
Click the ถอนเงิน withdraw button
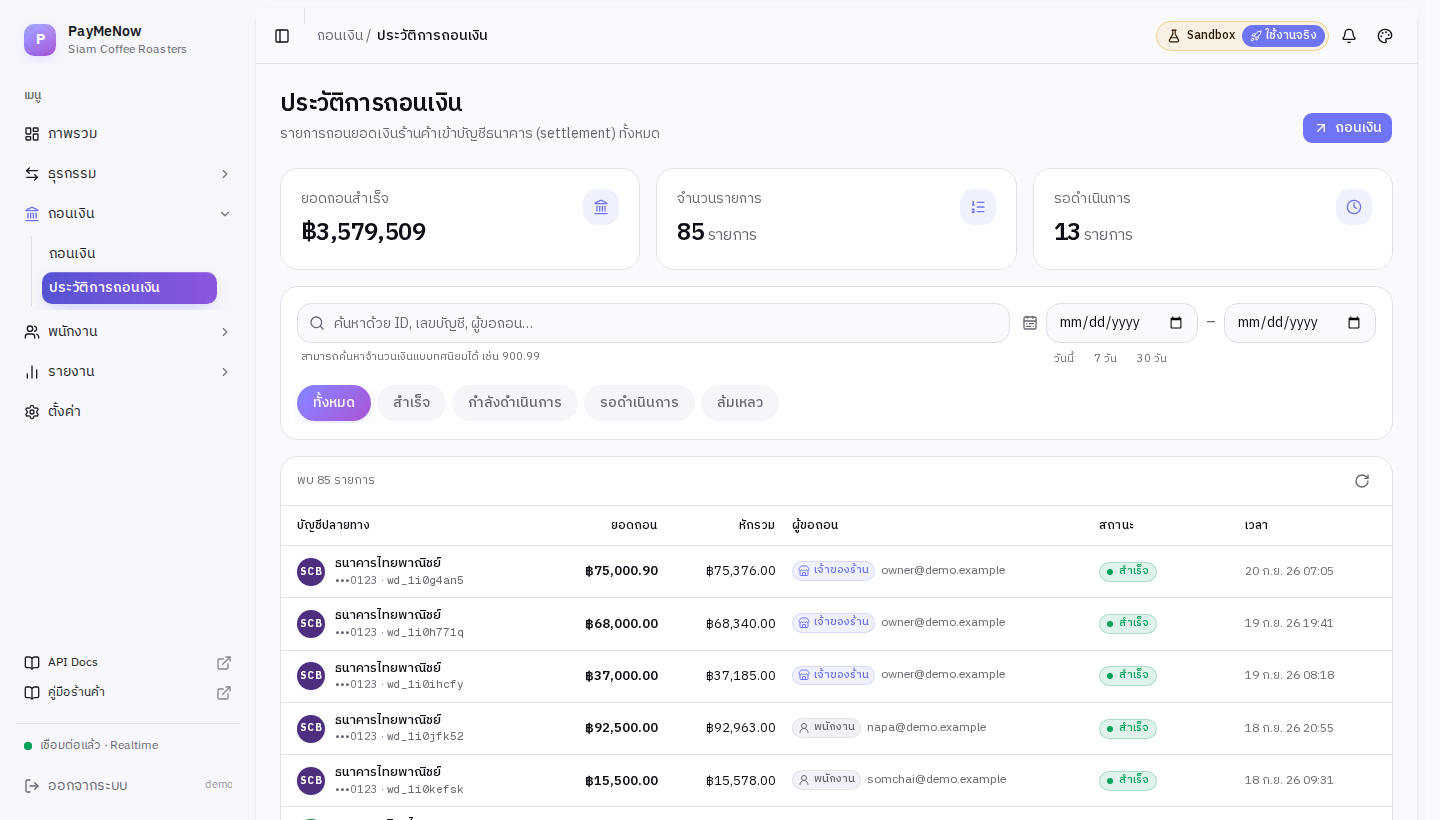(x=1347, y=128)
